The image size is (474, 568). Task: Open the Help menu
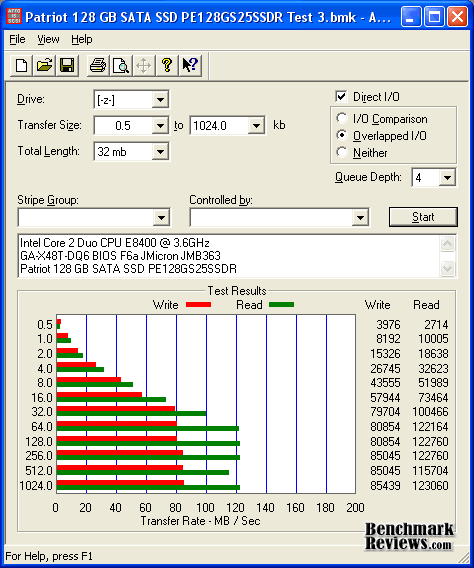tap(81, 39)
